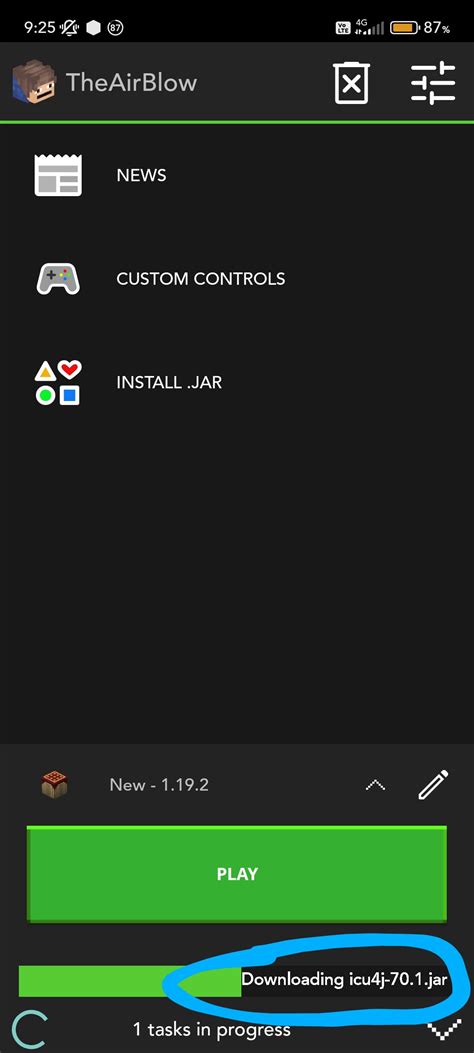The image size is (474, 1053).
Task: Click the Install .jar shapes icon
Action: tap(58, 382)
